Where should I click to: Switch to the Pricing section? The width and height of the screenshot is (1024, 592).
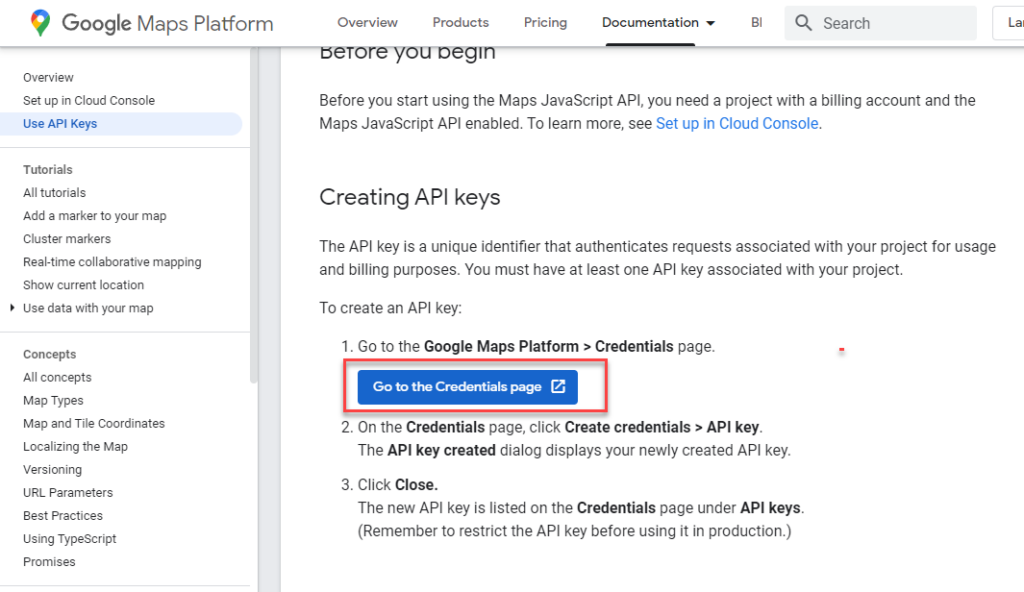[x=545, y=22]
